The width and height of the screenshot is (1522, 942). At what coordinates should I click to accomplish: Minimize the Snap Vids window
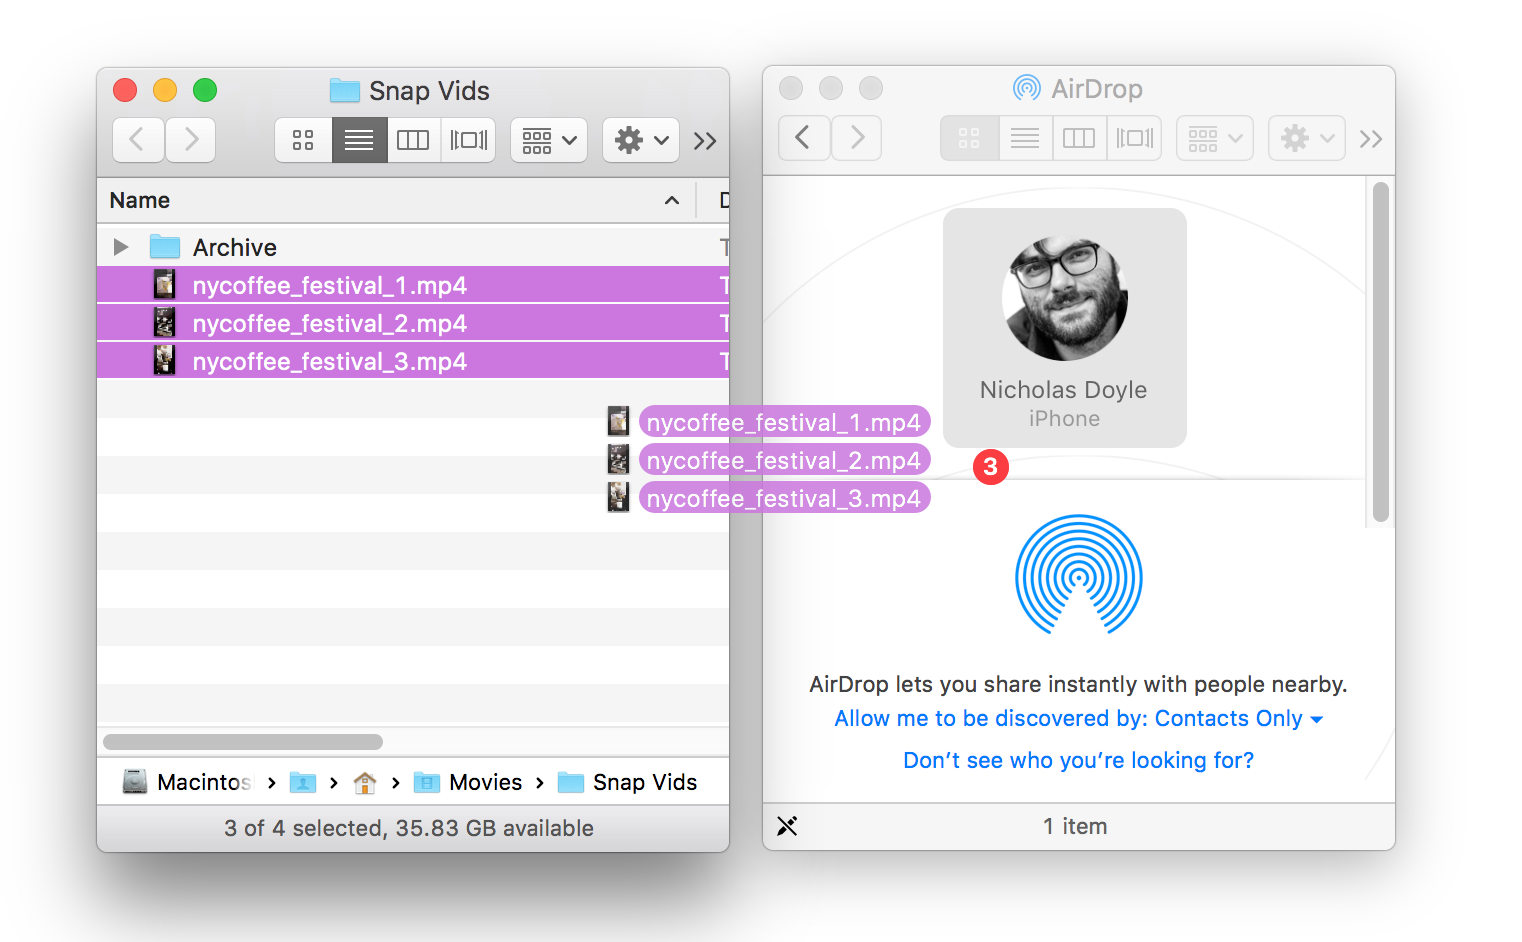tap(165, 90)
